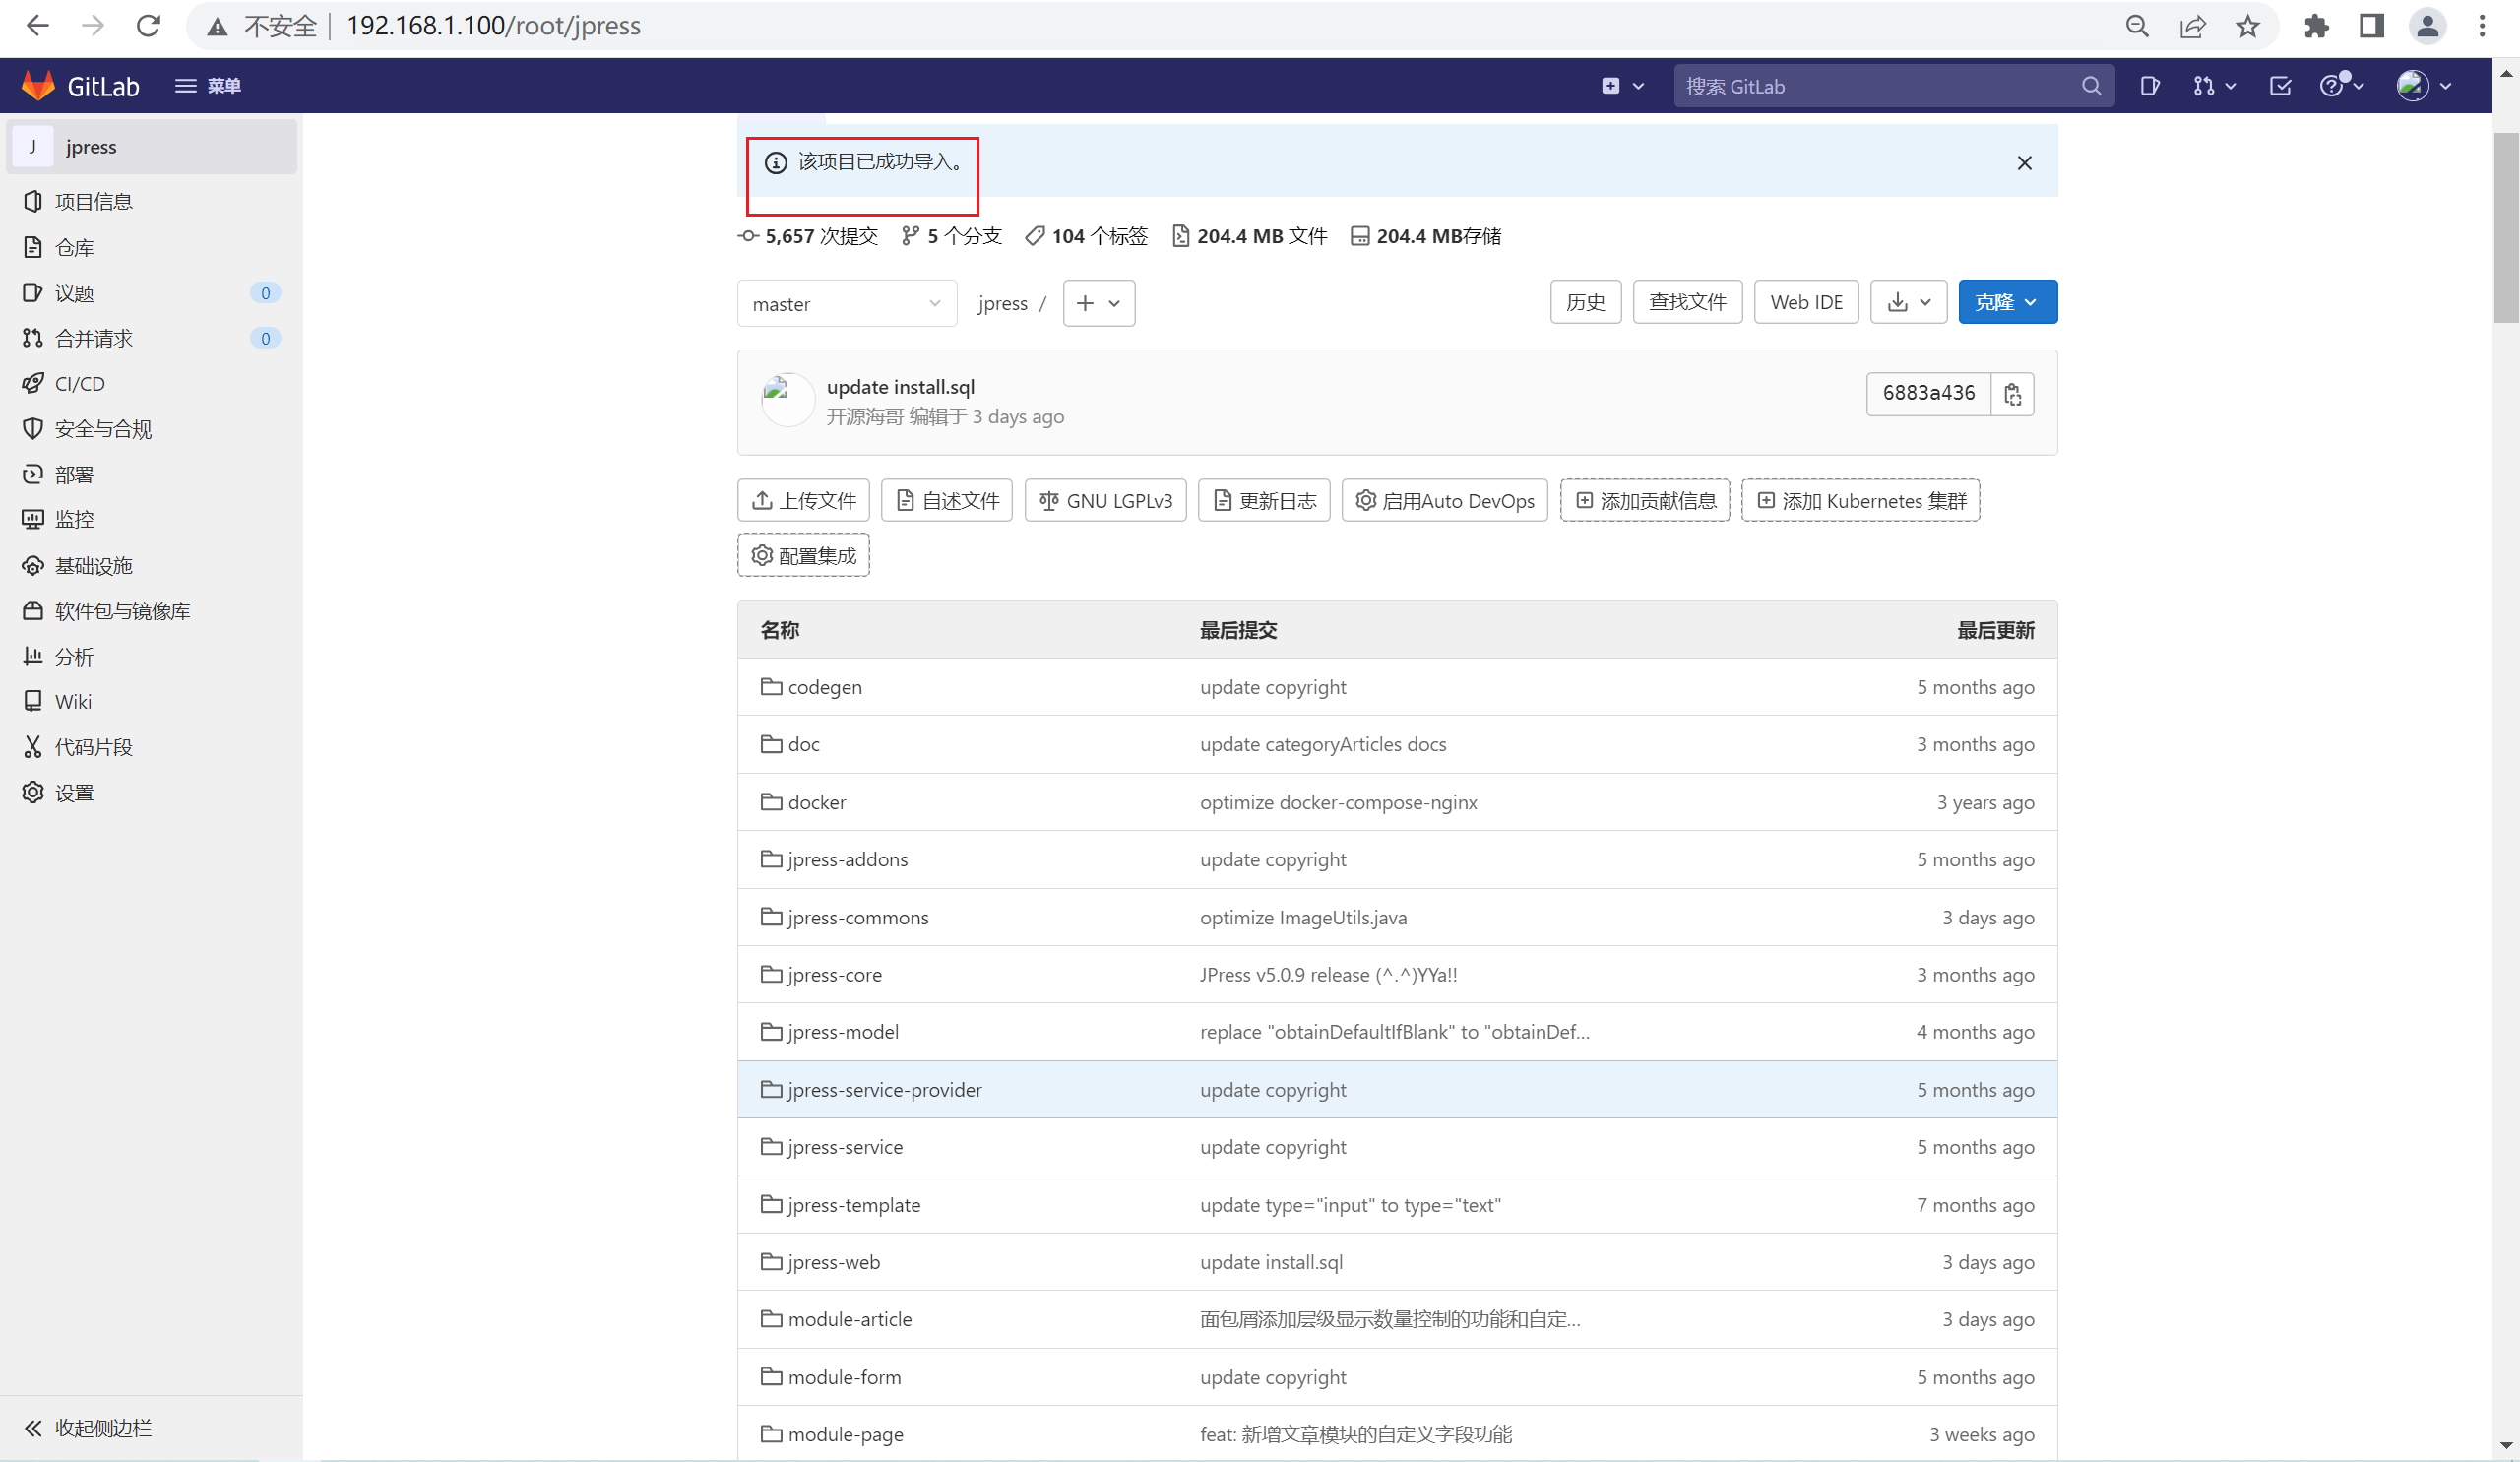Click 添加 Kubernetes 集群 button
The height and width of the screenshot is (1462, 2520).
point(1860,500)
